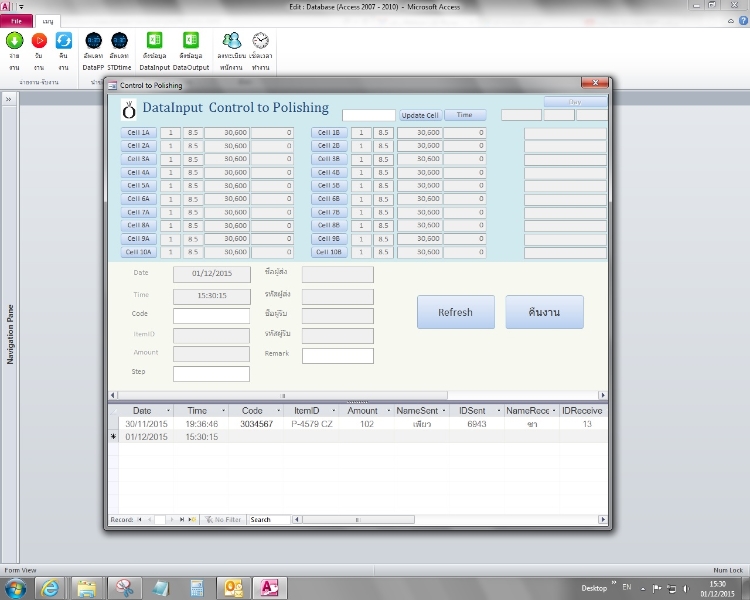Open the File tab
The height and width of the screenshot is (600, 750).
(x=16, y=21)
